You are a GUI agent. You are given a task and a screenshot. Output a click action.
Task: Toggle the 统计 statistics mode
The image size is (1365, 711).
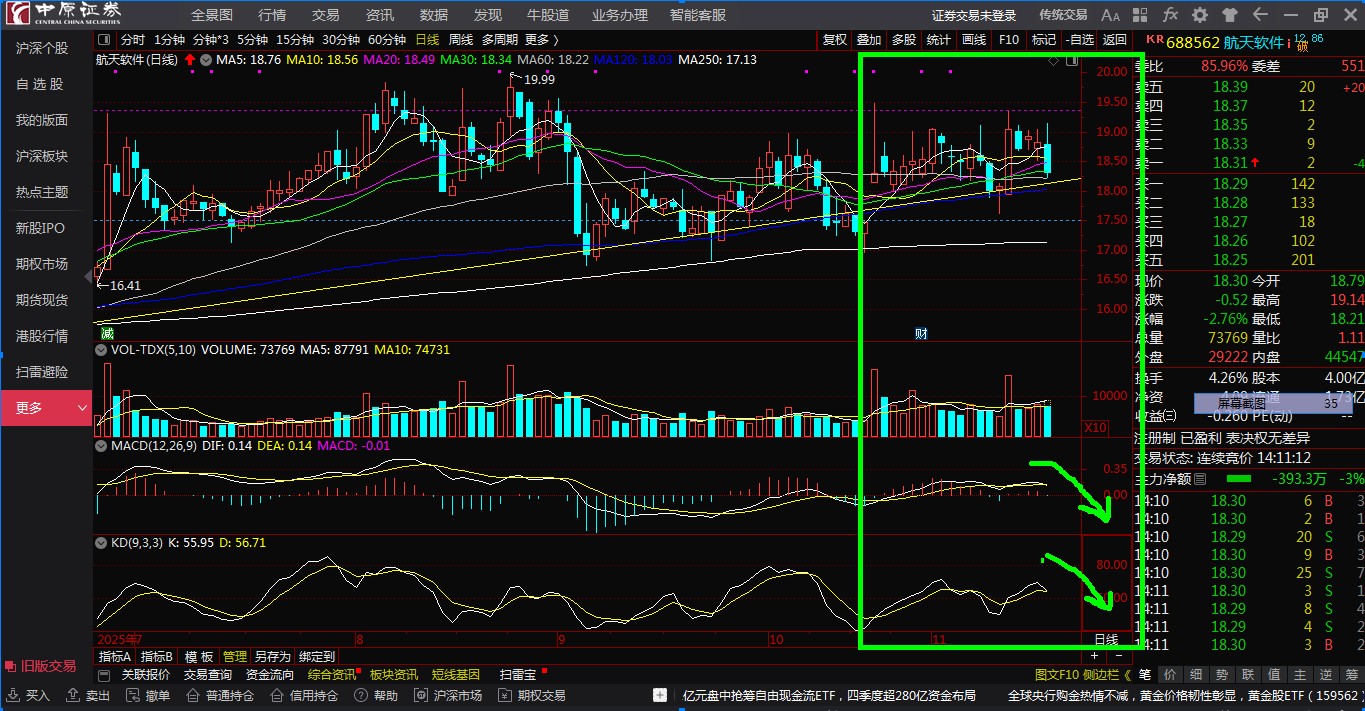(x=939, y=40)
